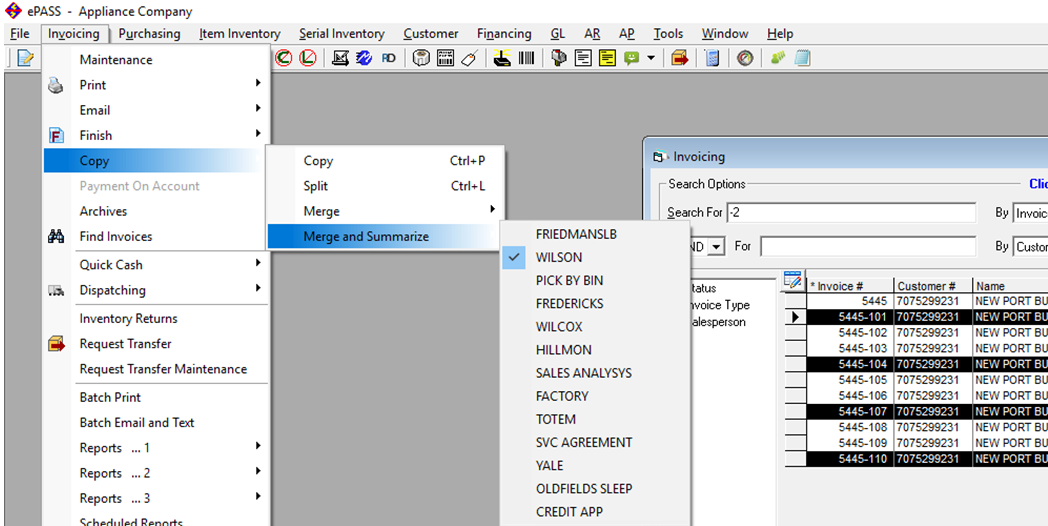The width and height of the screenshot is (1048, 526).
Task: Sort by the Customer # column header
Action: (932, 286)
